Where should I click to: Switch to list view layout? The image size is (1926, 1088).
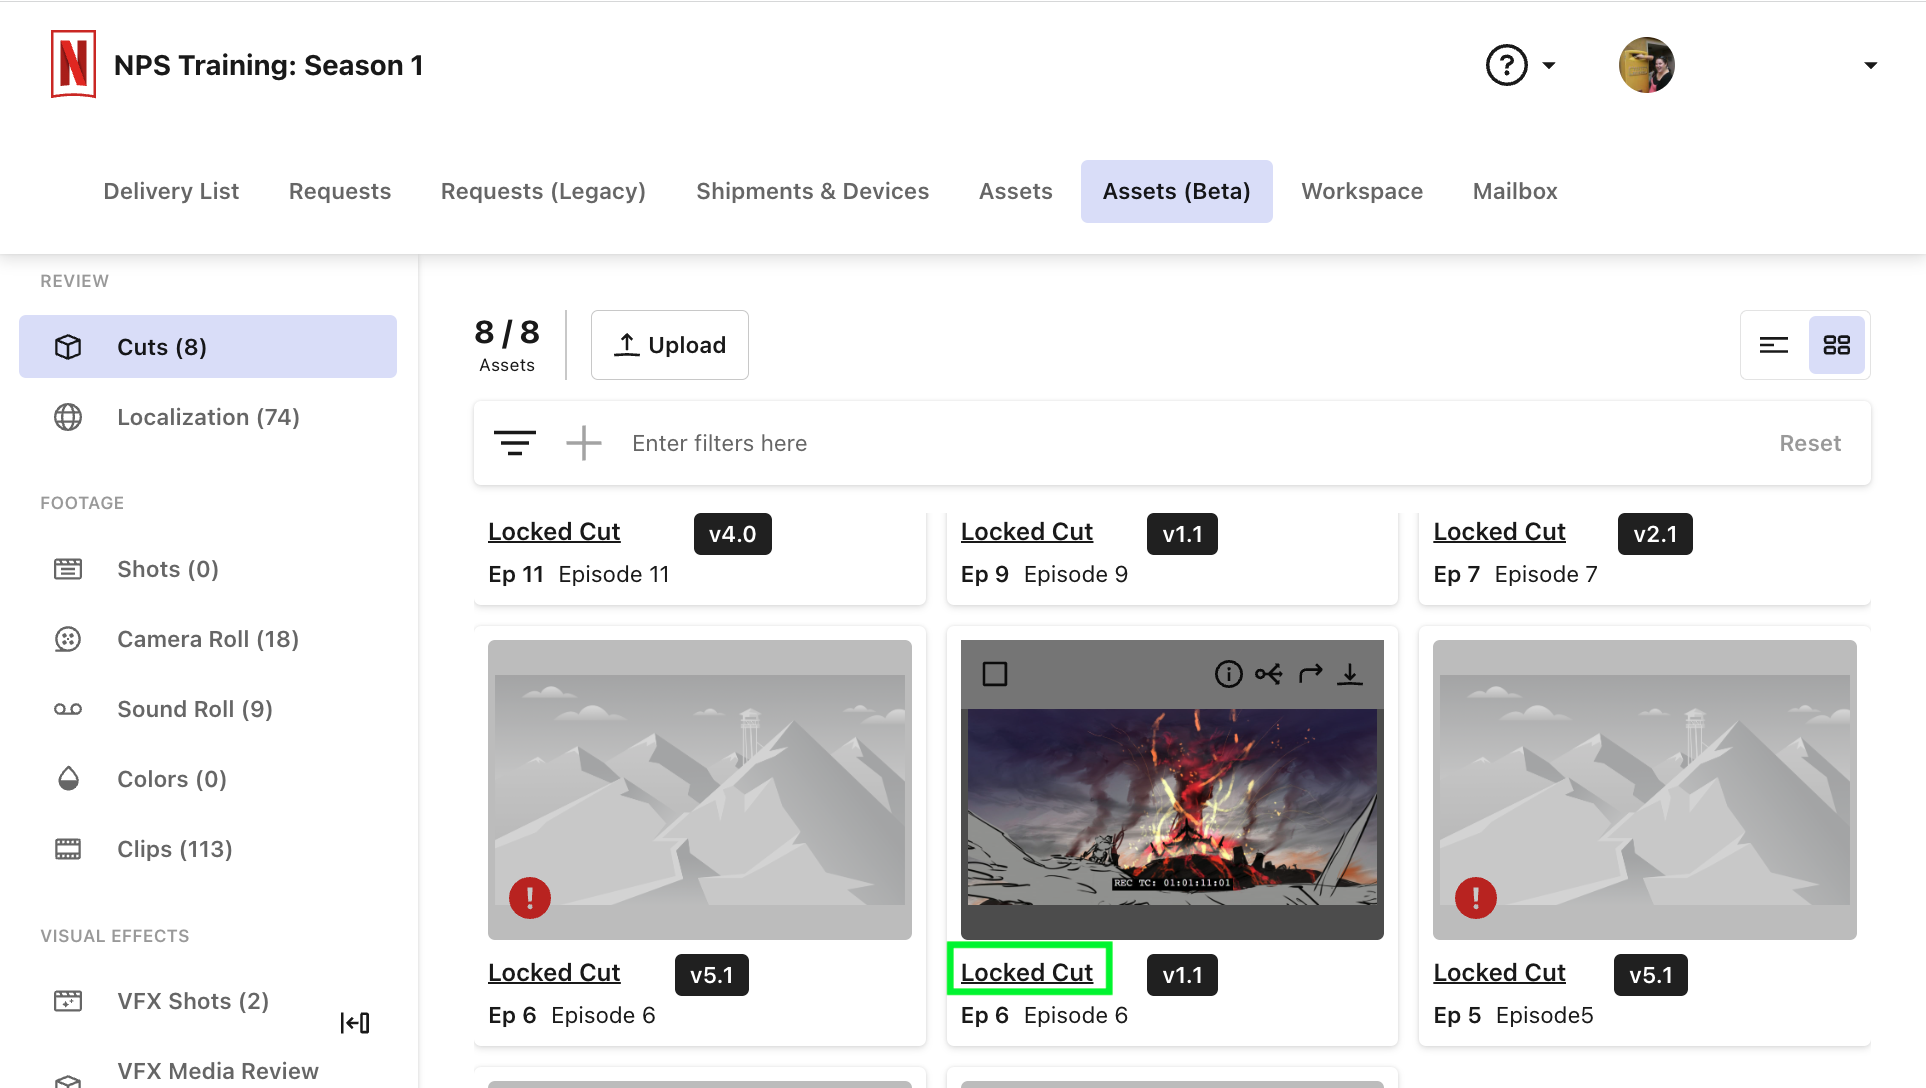tap(1773, 345)
